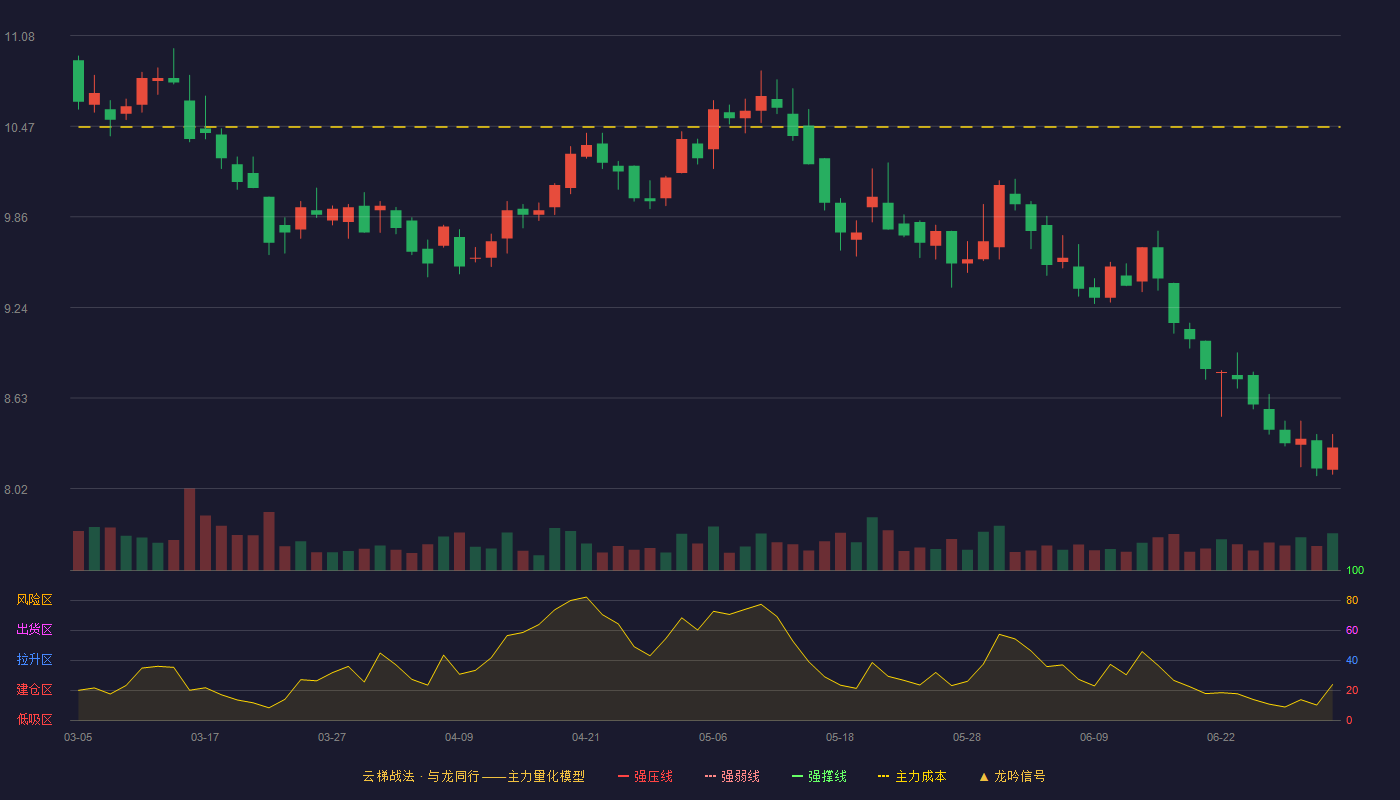Toggle the 强撑线 legend item

point(819,776)
